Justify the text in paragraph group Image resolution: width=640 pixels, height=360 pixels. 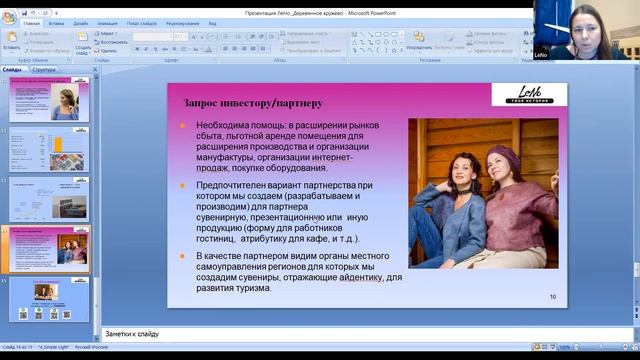point(253,49)
